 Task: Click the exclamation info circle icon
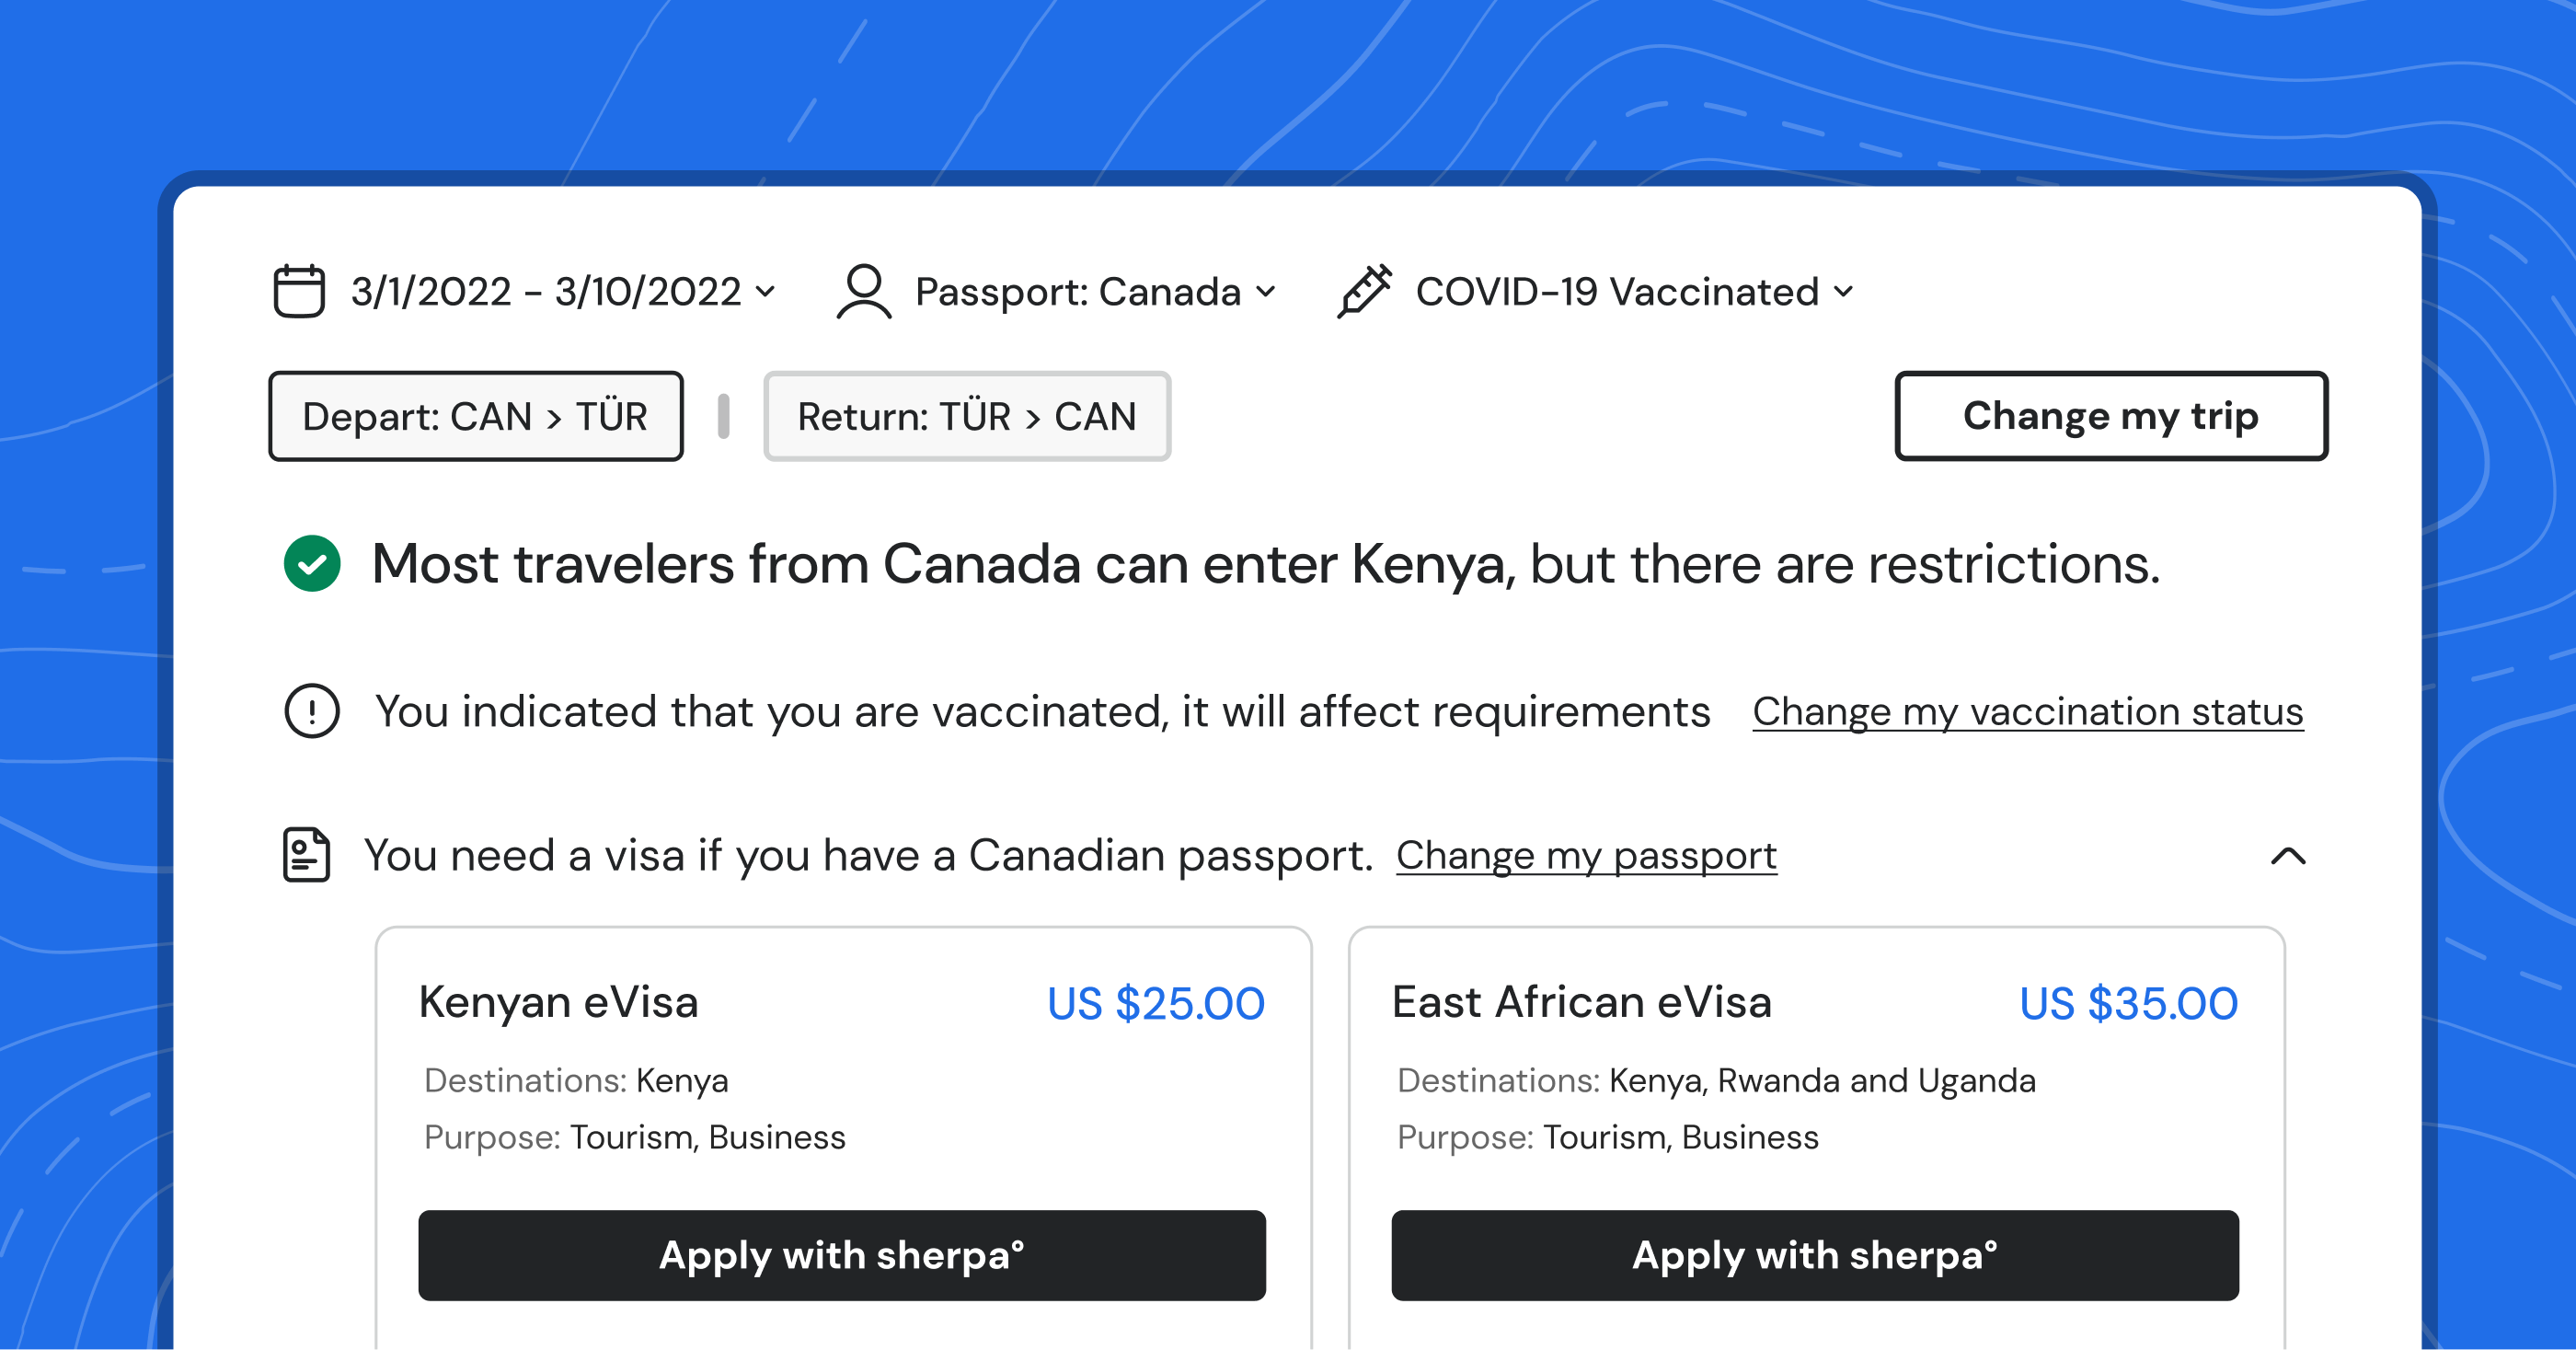312,712
